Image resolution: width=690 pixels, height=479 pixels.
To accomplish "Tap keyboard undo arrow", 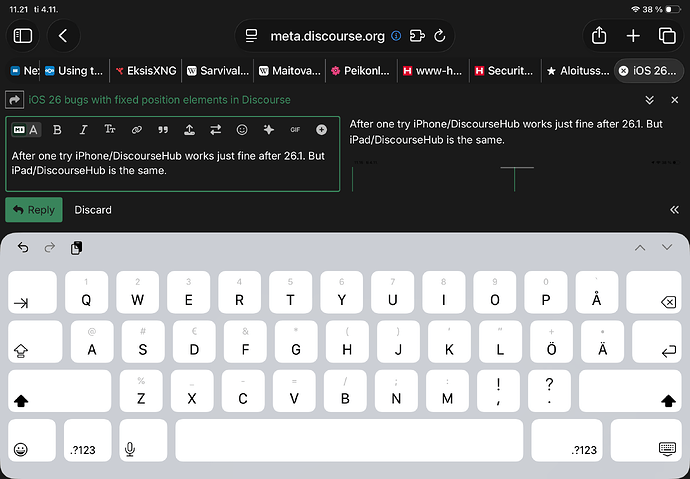I will (23, 248).
